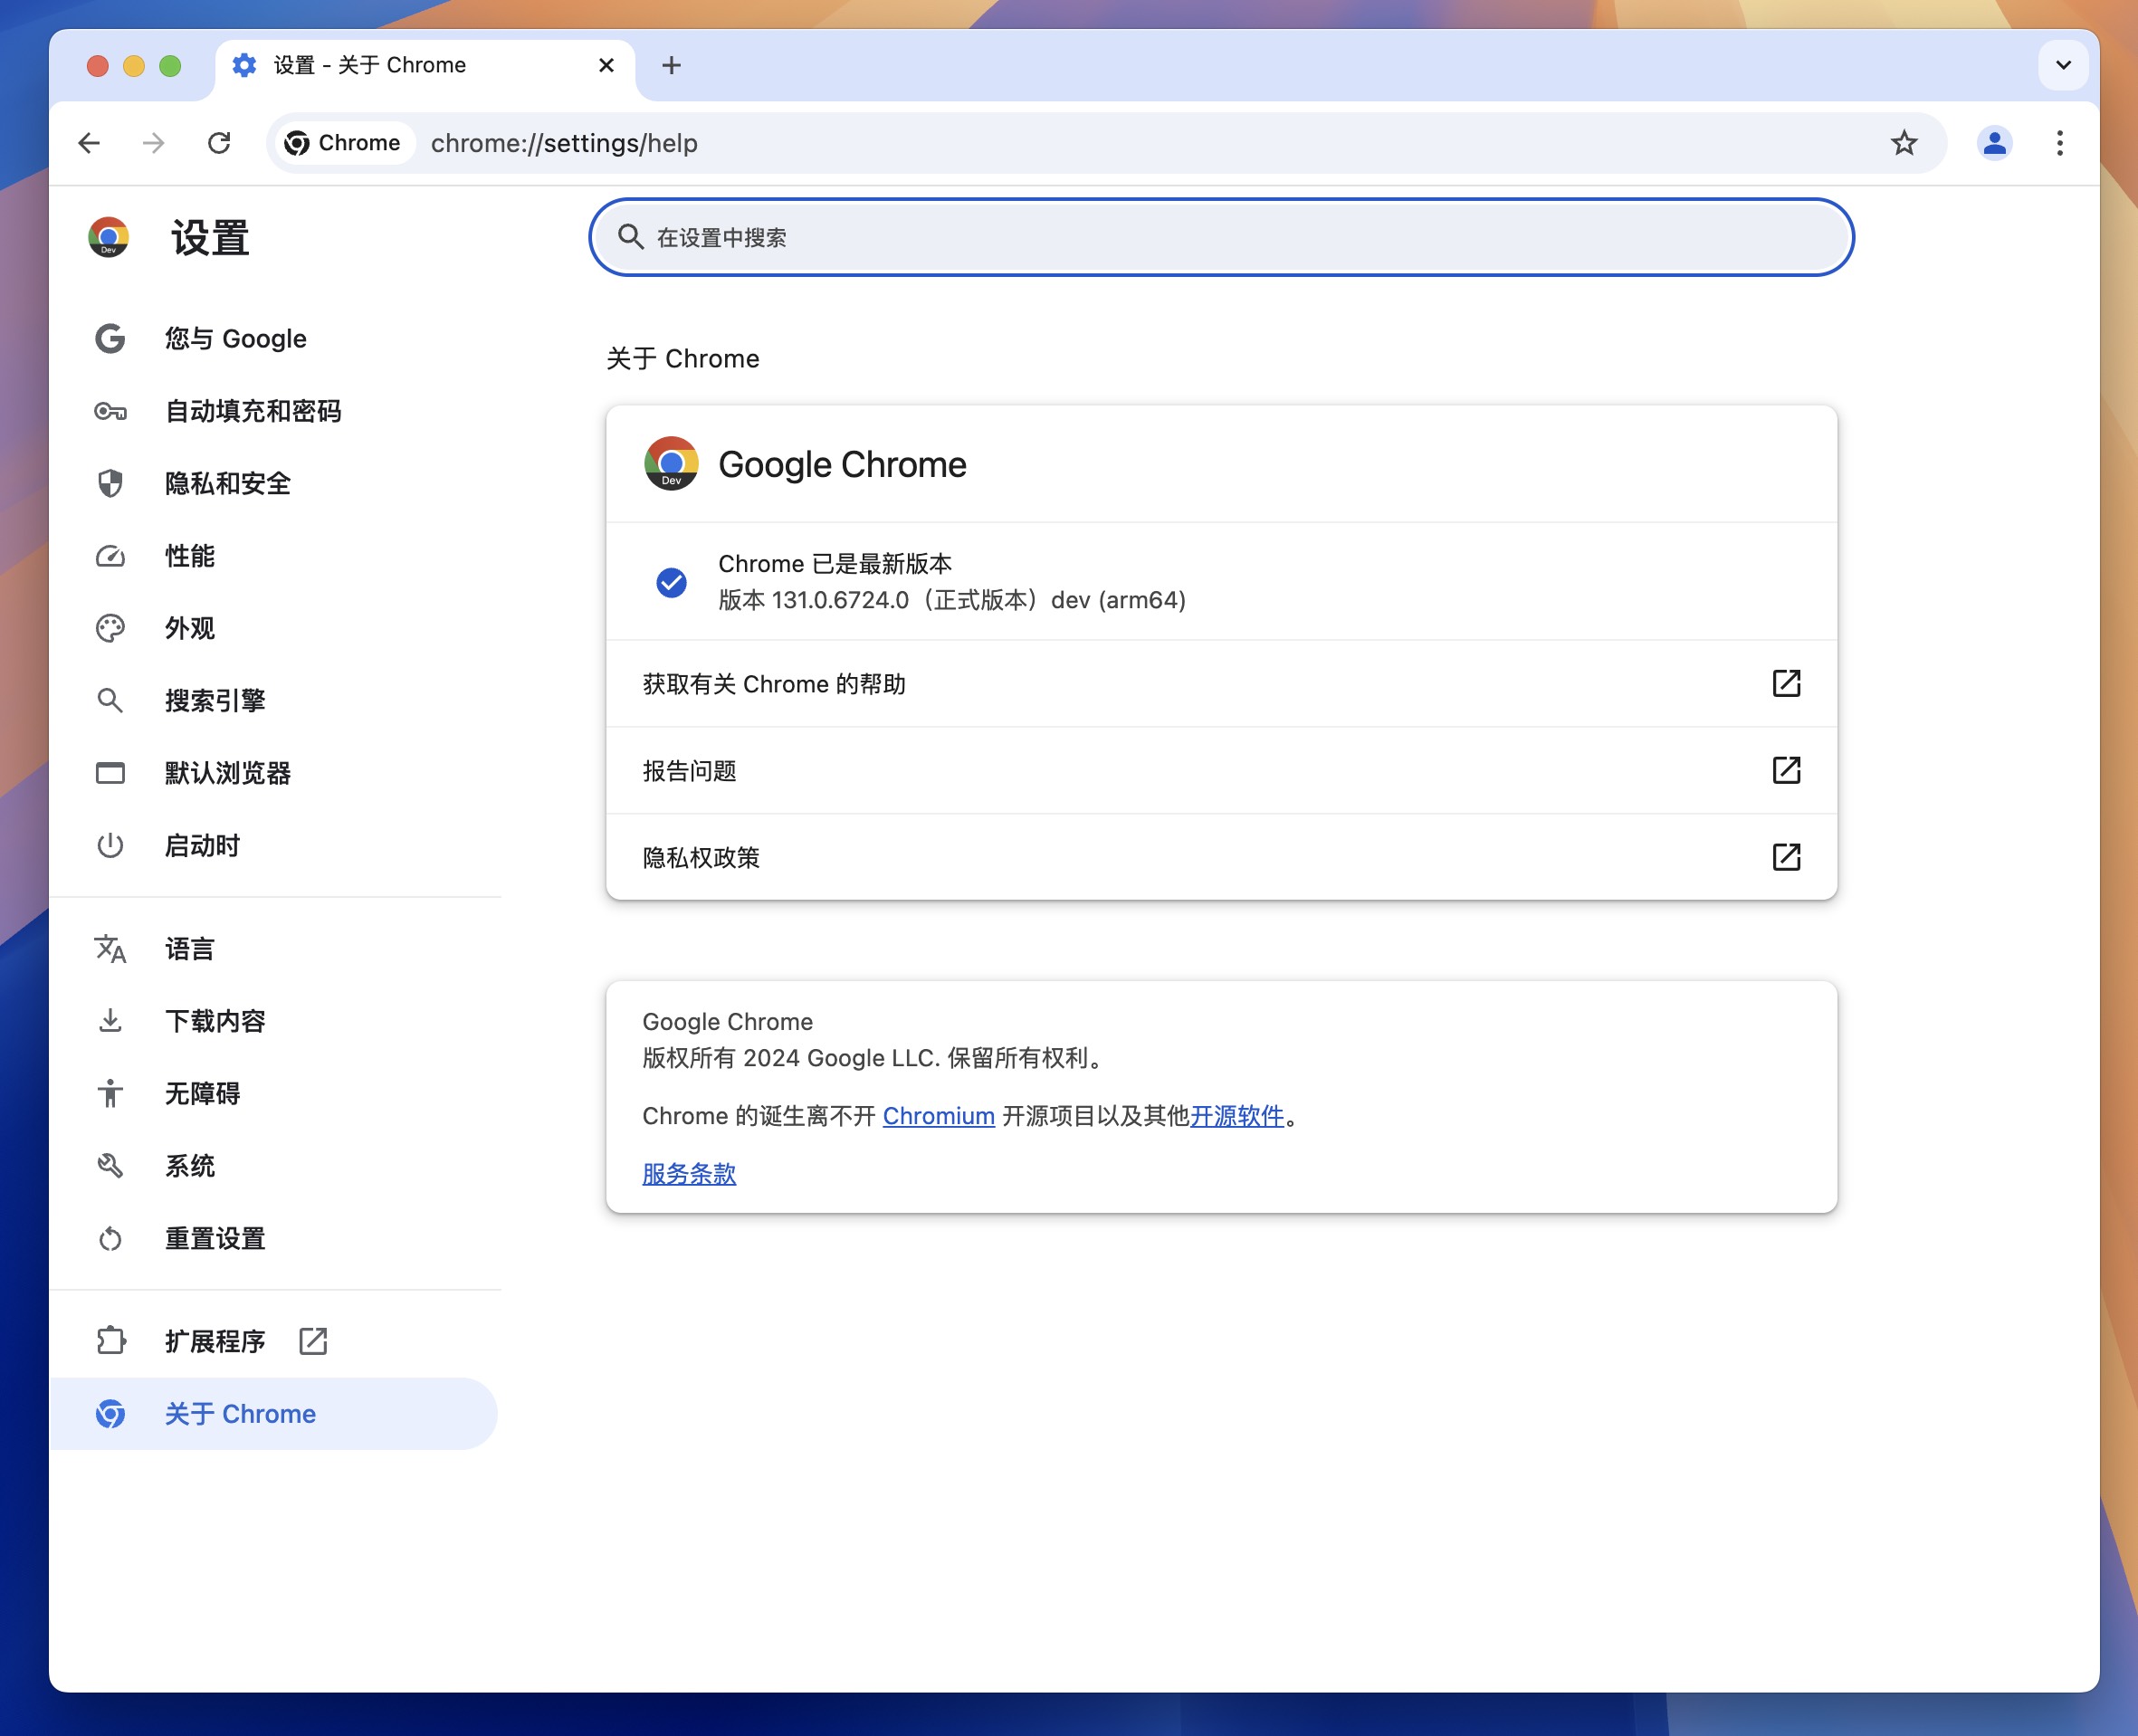
Task: Open 获取有关 Chrome 的帮助 row
Action: pyautogui.click(x=1221, y=684)
